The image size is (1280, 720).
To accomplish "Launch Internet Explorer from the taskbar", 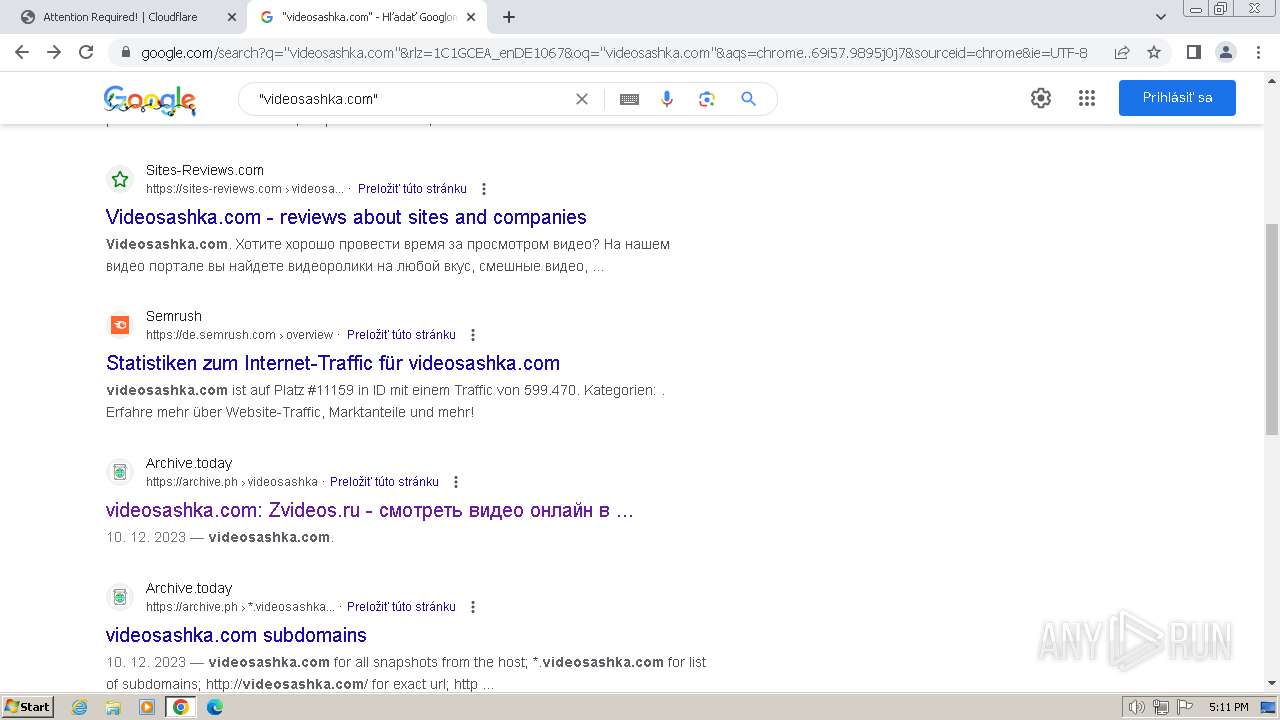I will pyautogui.click(x=80, y=707).
